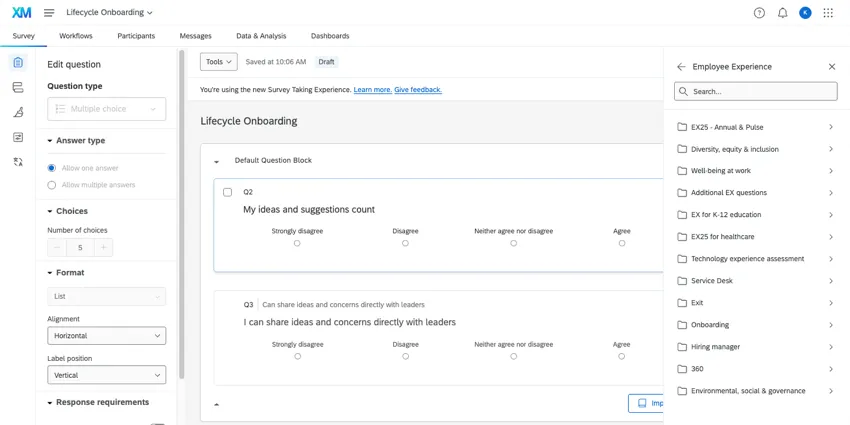Increase the number of choices
This screenshot has height=425, width=850.
103,247
